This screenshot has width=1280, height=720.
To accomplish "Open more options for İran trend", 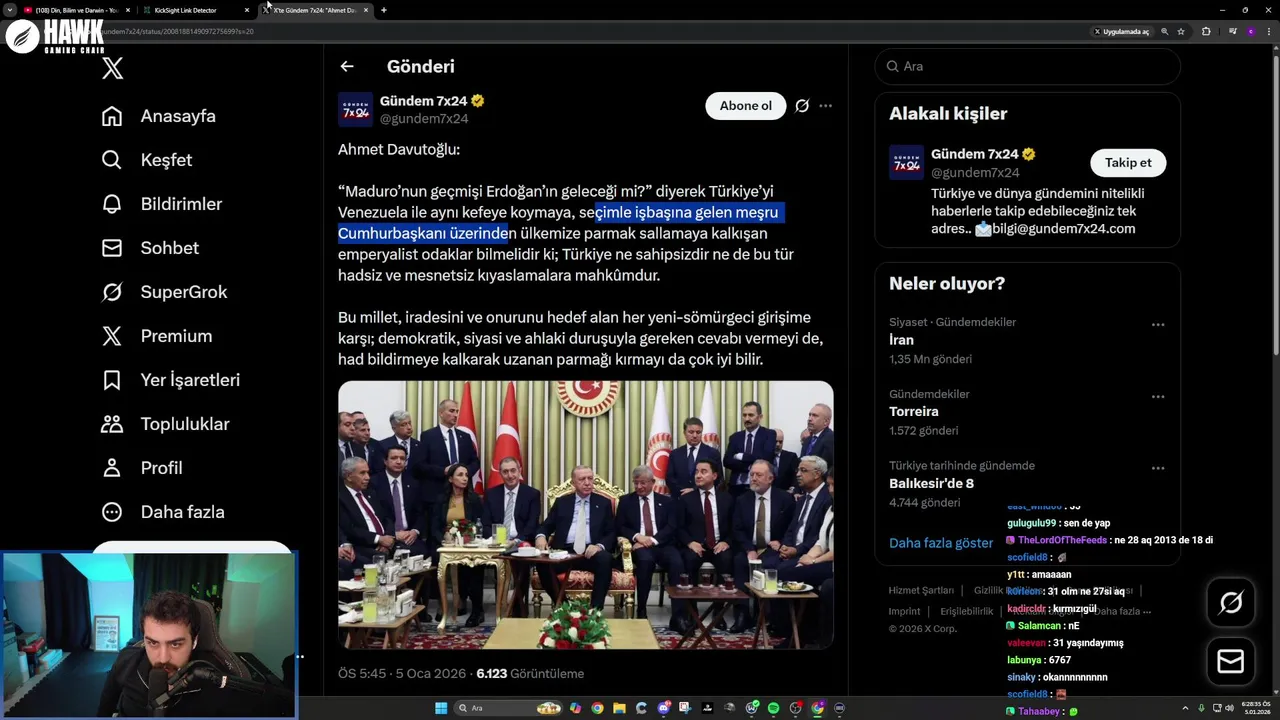I will [1158, 325].
